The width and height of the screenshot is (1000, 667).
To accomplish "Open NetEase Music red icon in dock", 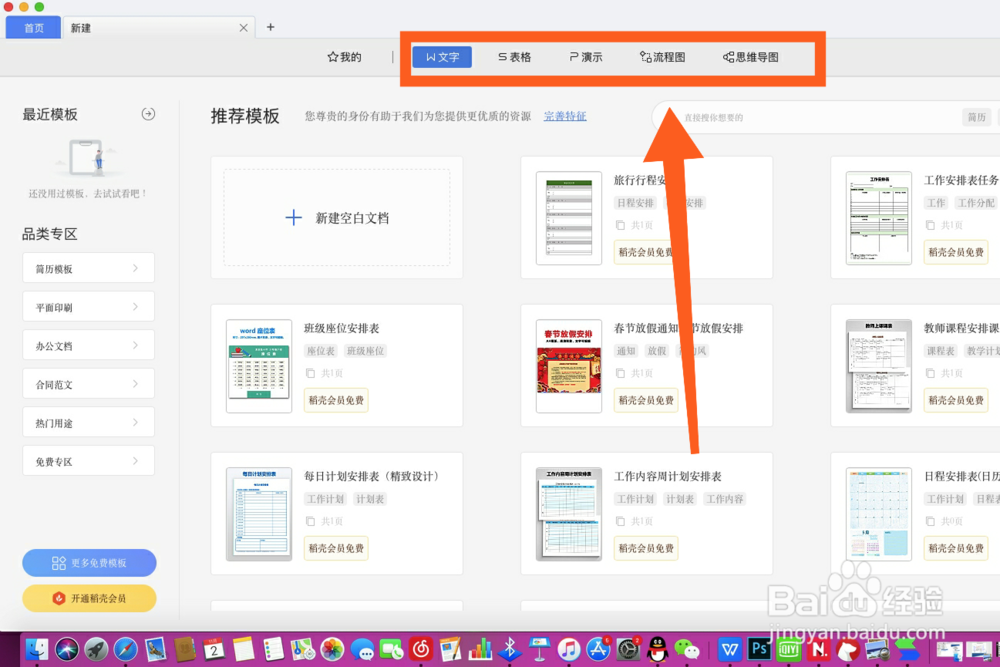I will click(420, 650).
